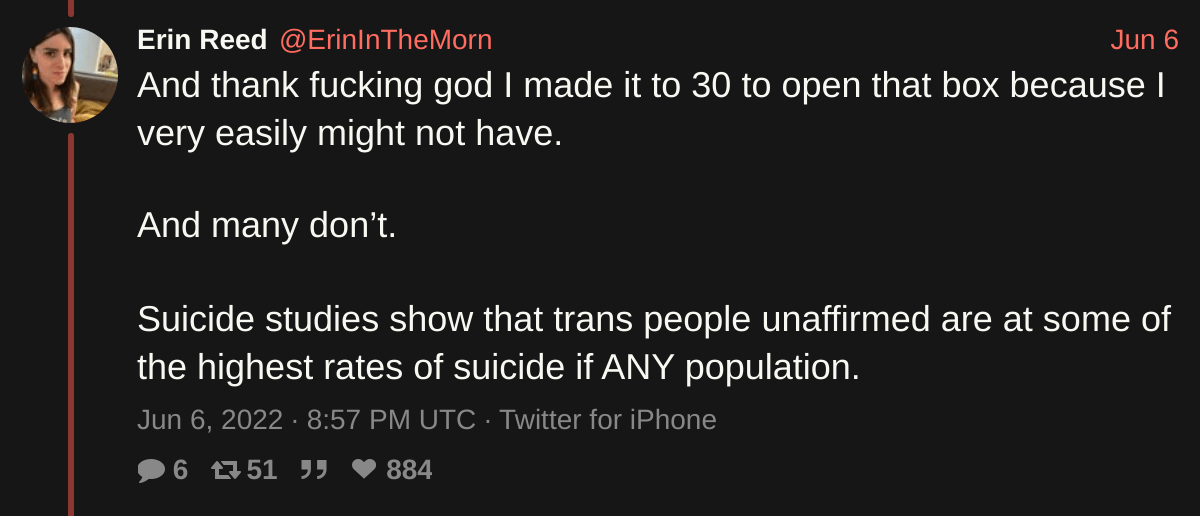Click the line "And many don't."

(267, 225)
